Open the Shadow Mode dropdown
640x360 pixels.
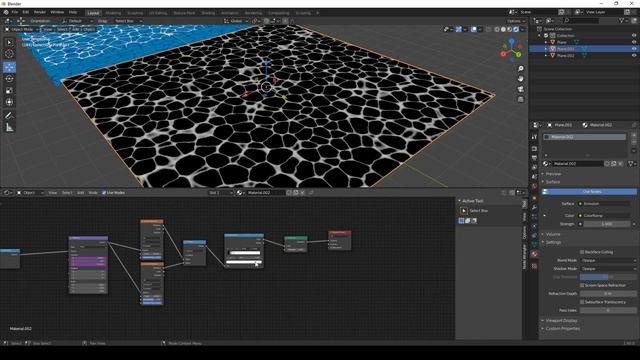click(x=608, y=269)
